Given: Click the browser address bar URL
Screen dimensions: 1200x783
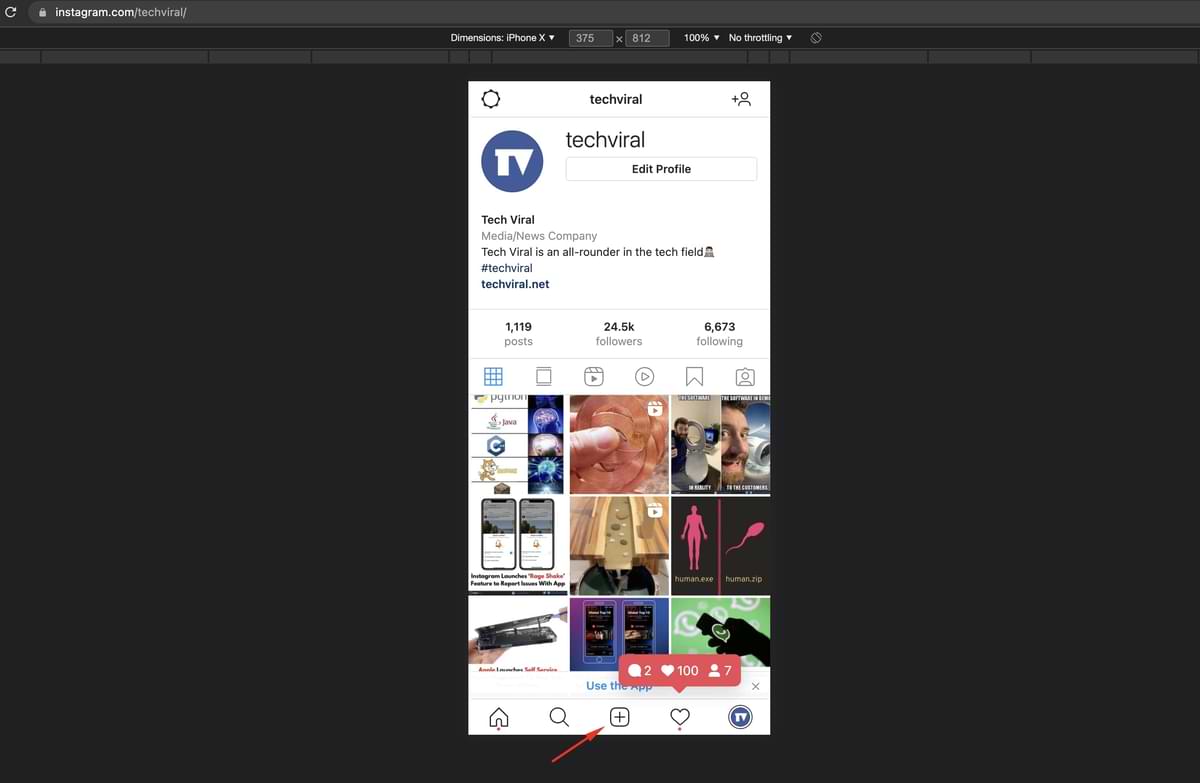Looking at the screenshot, I should point(121,12).
